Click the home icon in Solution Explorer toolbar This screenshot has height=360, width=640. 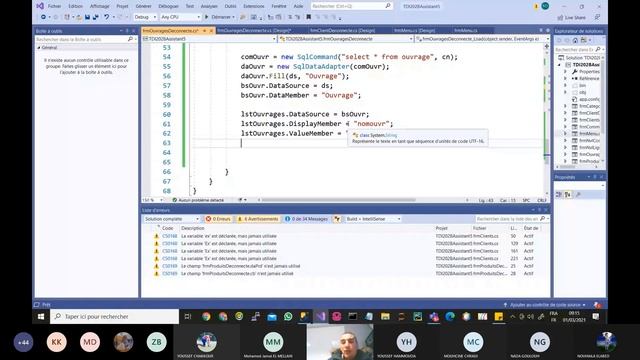click(575, 40)
